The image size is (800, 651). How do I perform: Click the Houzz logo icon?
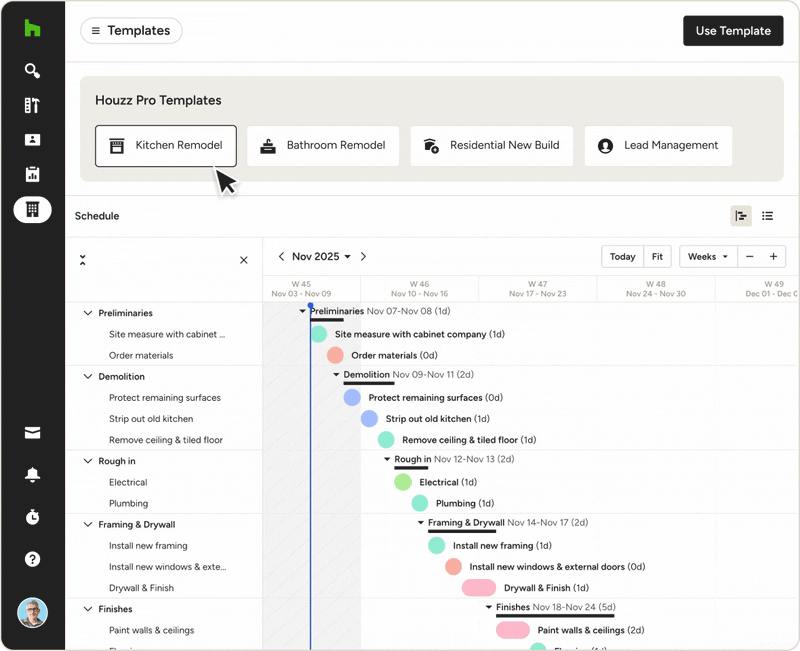pyautogui.click(x=32, y=29)
